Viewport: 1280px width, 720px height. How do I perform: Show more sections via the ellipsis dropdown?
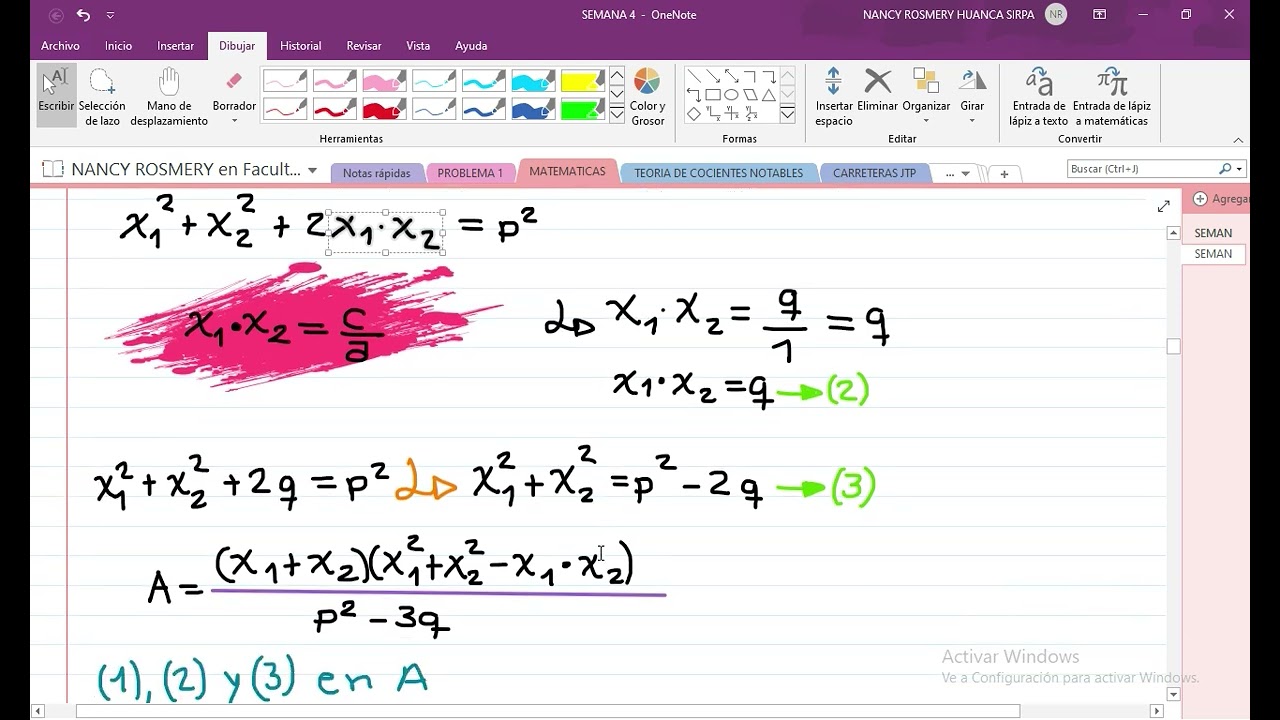tap(957, 173)
